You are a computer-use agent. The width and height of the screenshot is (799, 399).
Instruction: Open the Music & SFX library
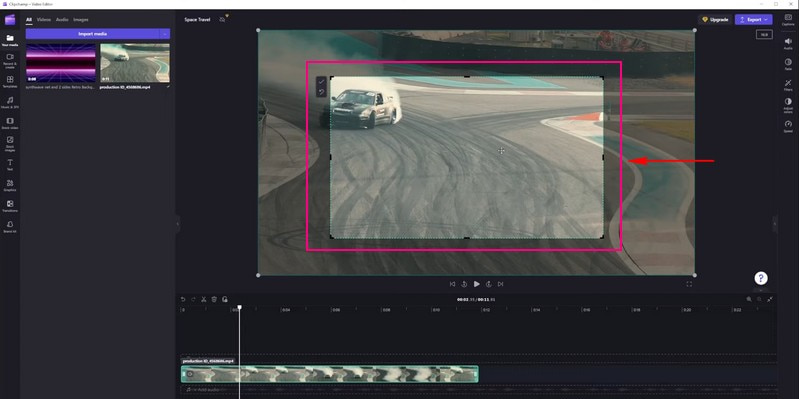(x=10, y=102)
